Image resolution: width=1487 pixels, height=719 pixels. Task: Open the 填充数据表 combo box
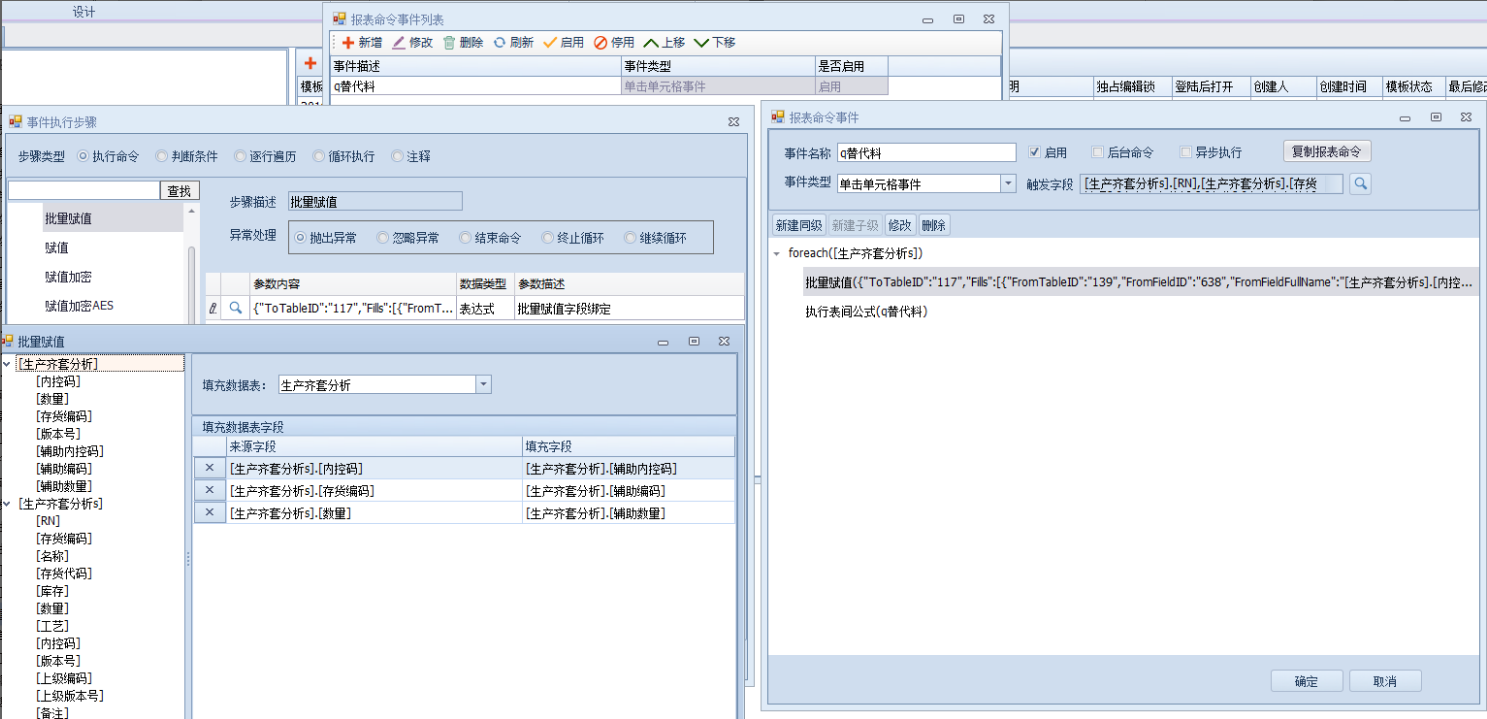(483, 385)
